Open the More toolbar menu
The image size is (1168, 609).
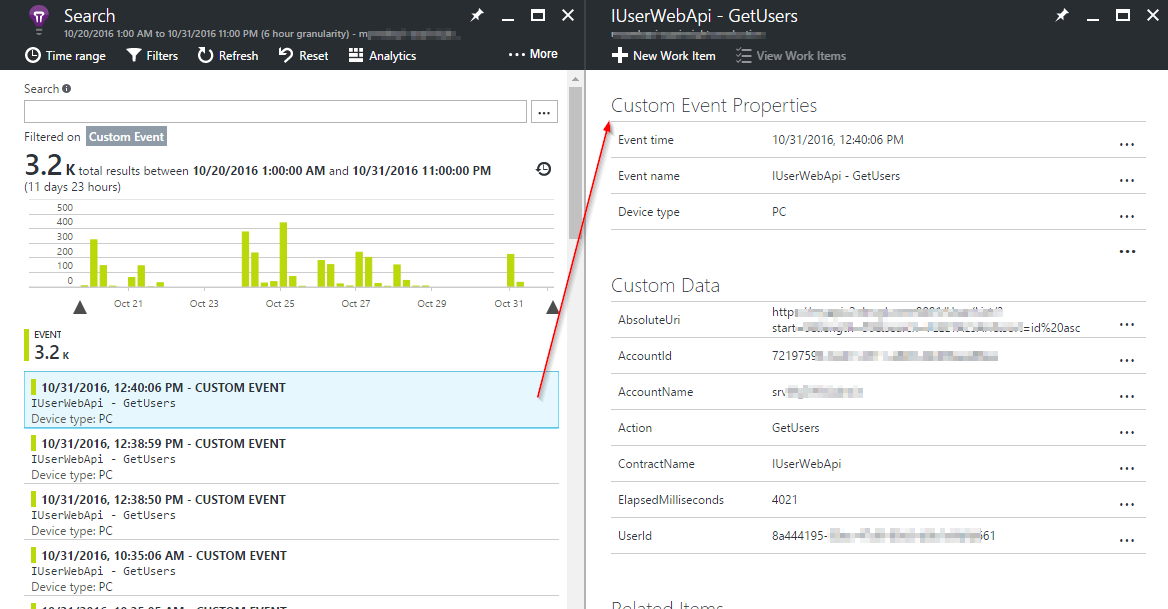point(533,54)
